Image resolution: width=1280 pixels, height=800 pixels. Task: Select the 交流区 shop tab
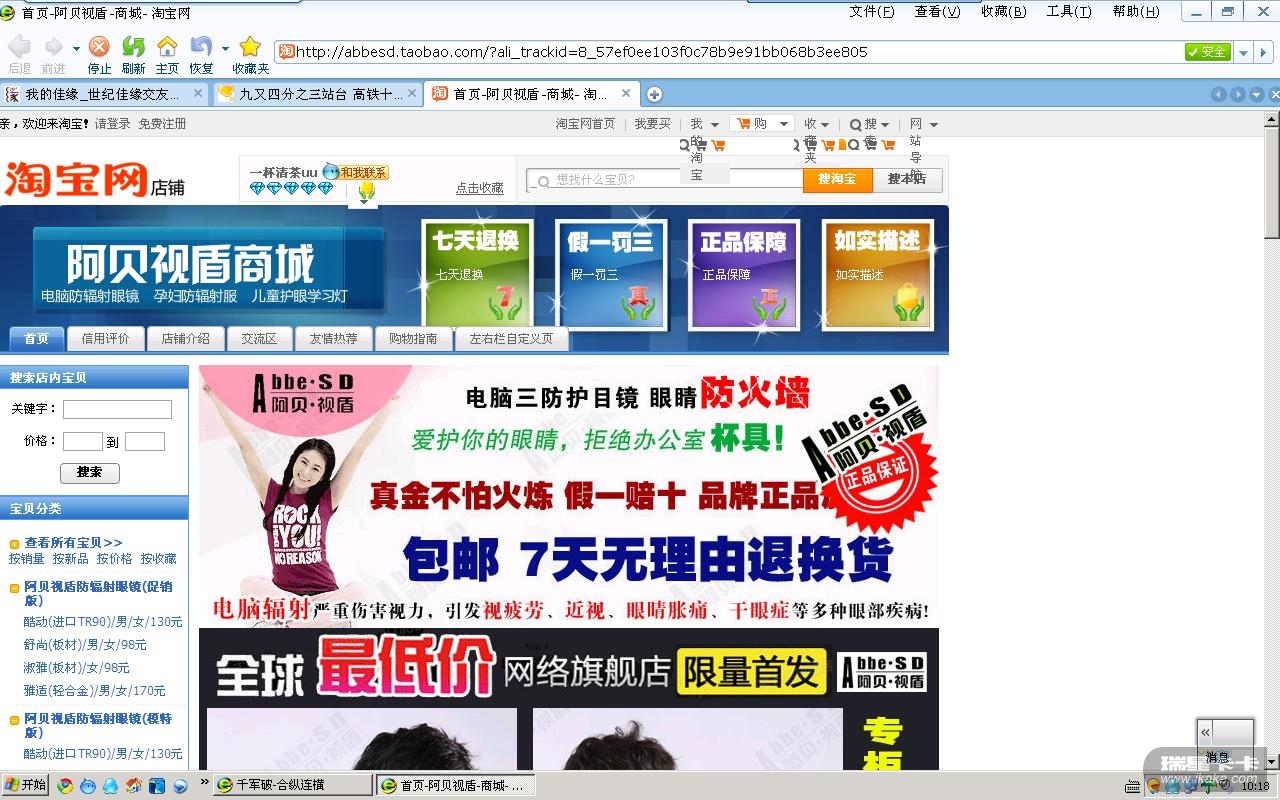(x=259, y=339)
